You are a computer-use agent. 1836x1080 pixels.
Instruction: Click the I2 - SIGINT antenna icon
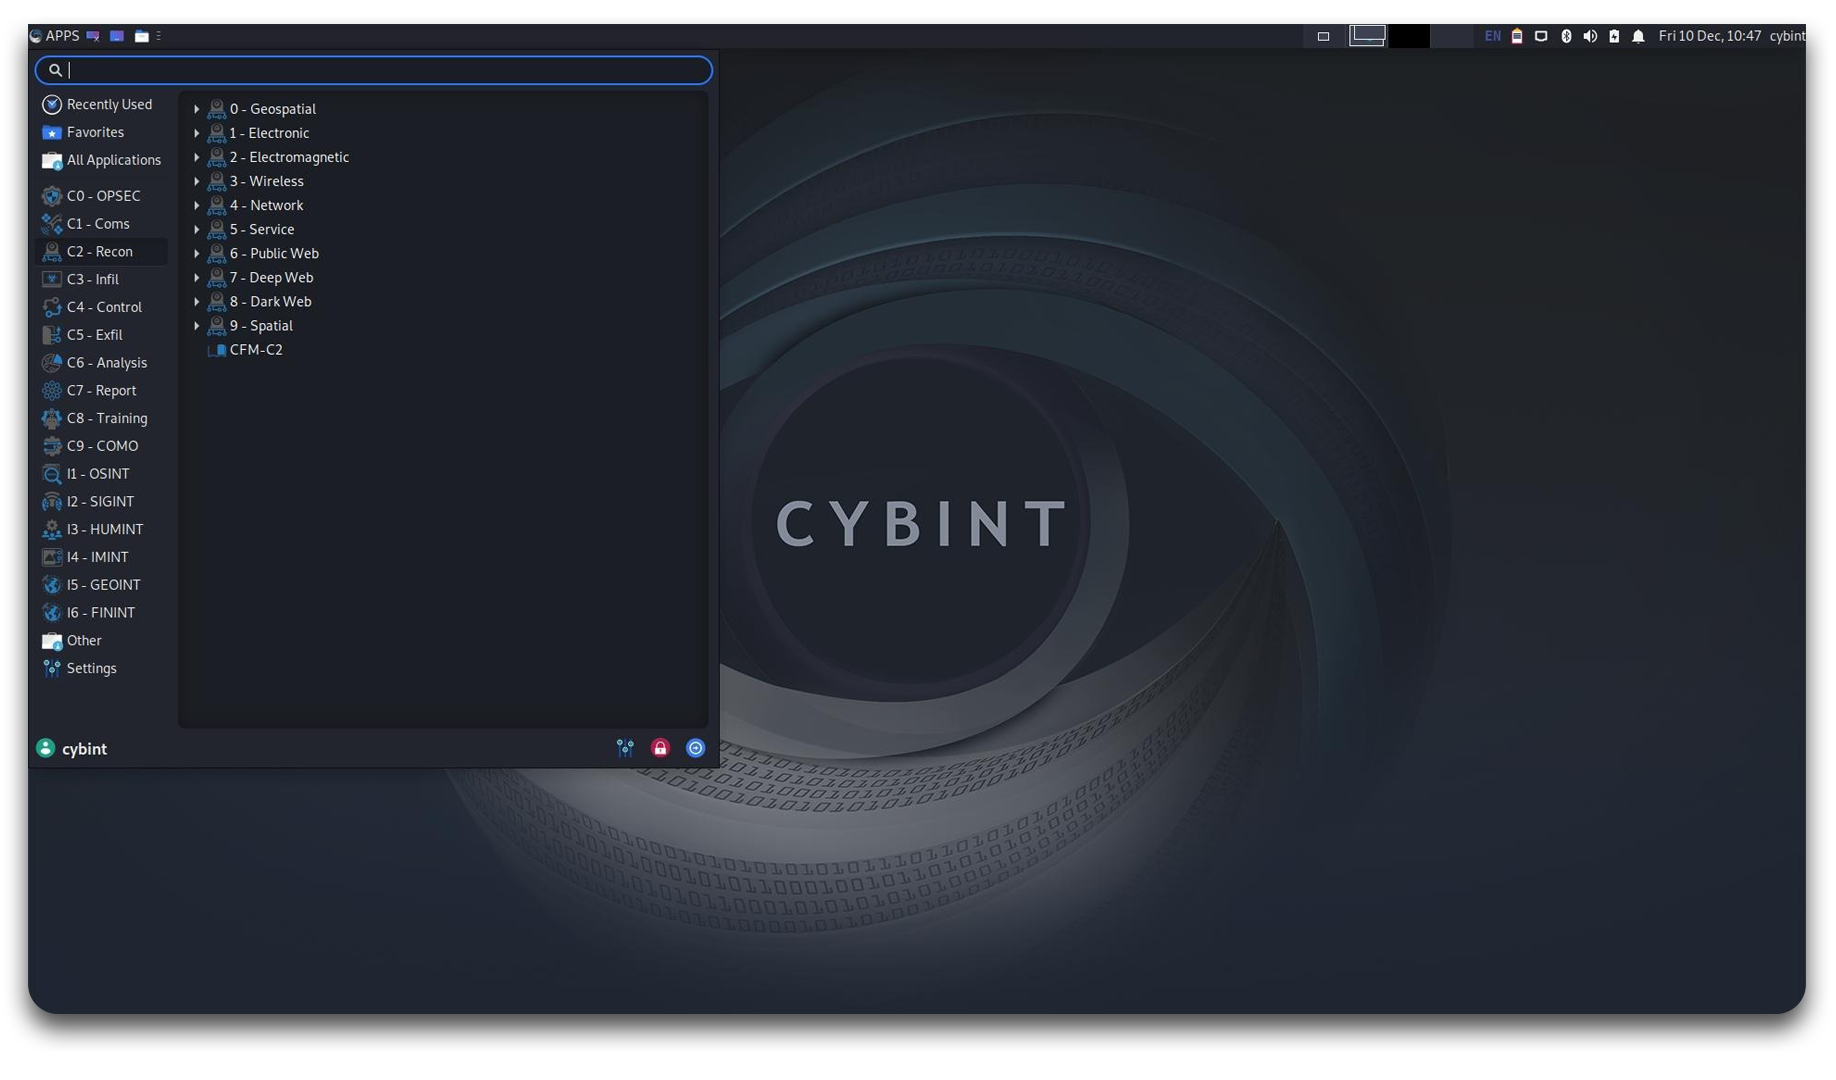coord(52,501)
